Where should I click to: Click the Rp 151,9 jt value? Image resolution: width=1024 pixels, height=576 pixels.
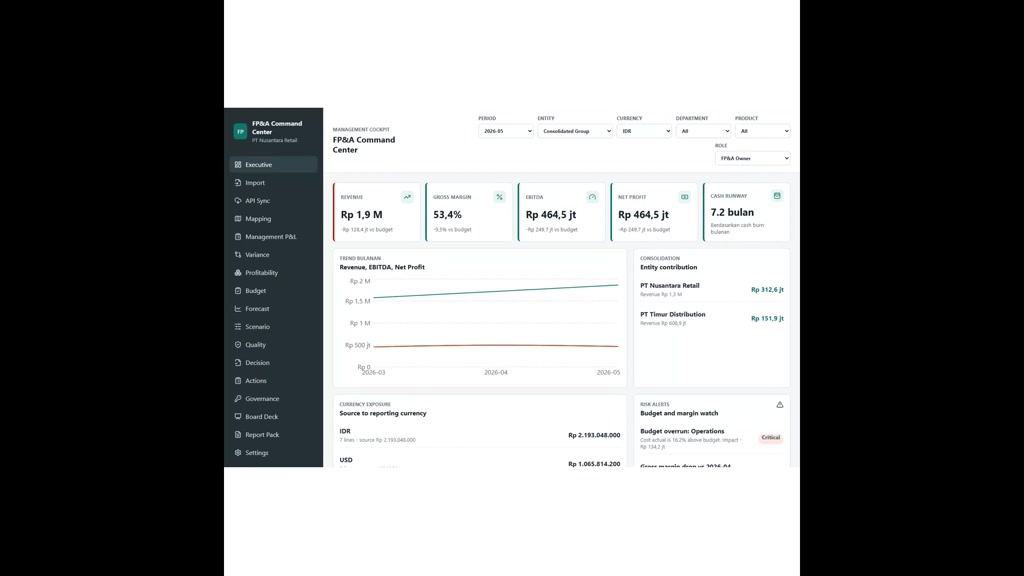coord(767,318)
